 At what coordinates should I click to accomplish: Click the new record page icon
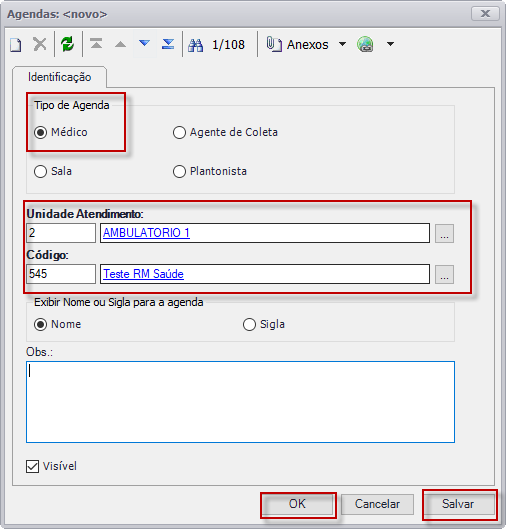(x=16, y=45)
